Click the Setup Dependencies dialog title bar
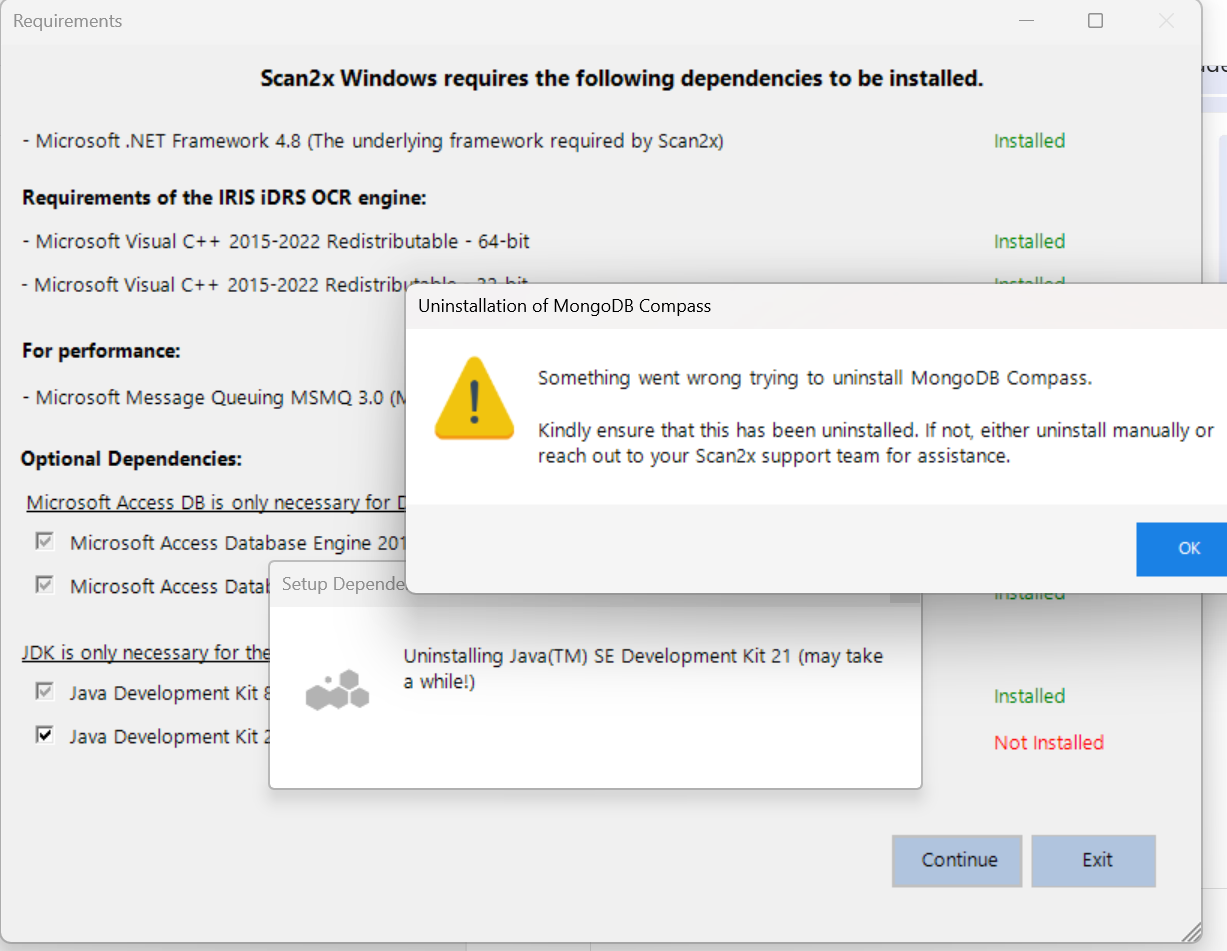Viewport: 1227px width, 951px height. click(x=342, y=584)
